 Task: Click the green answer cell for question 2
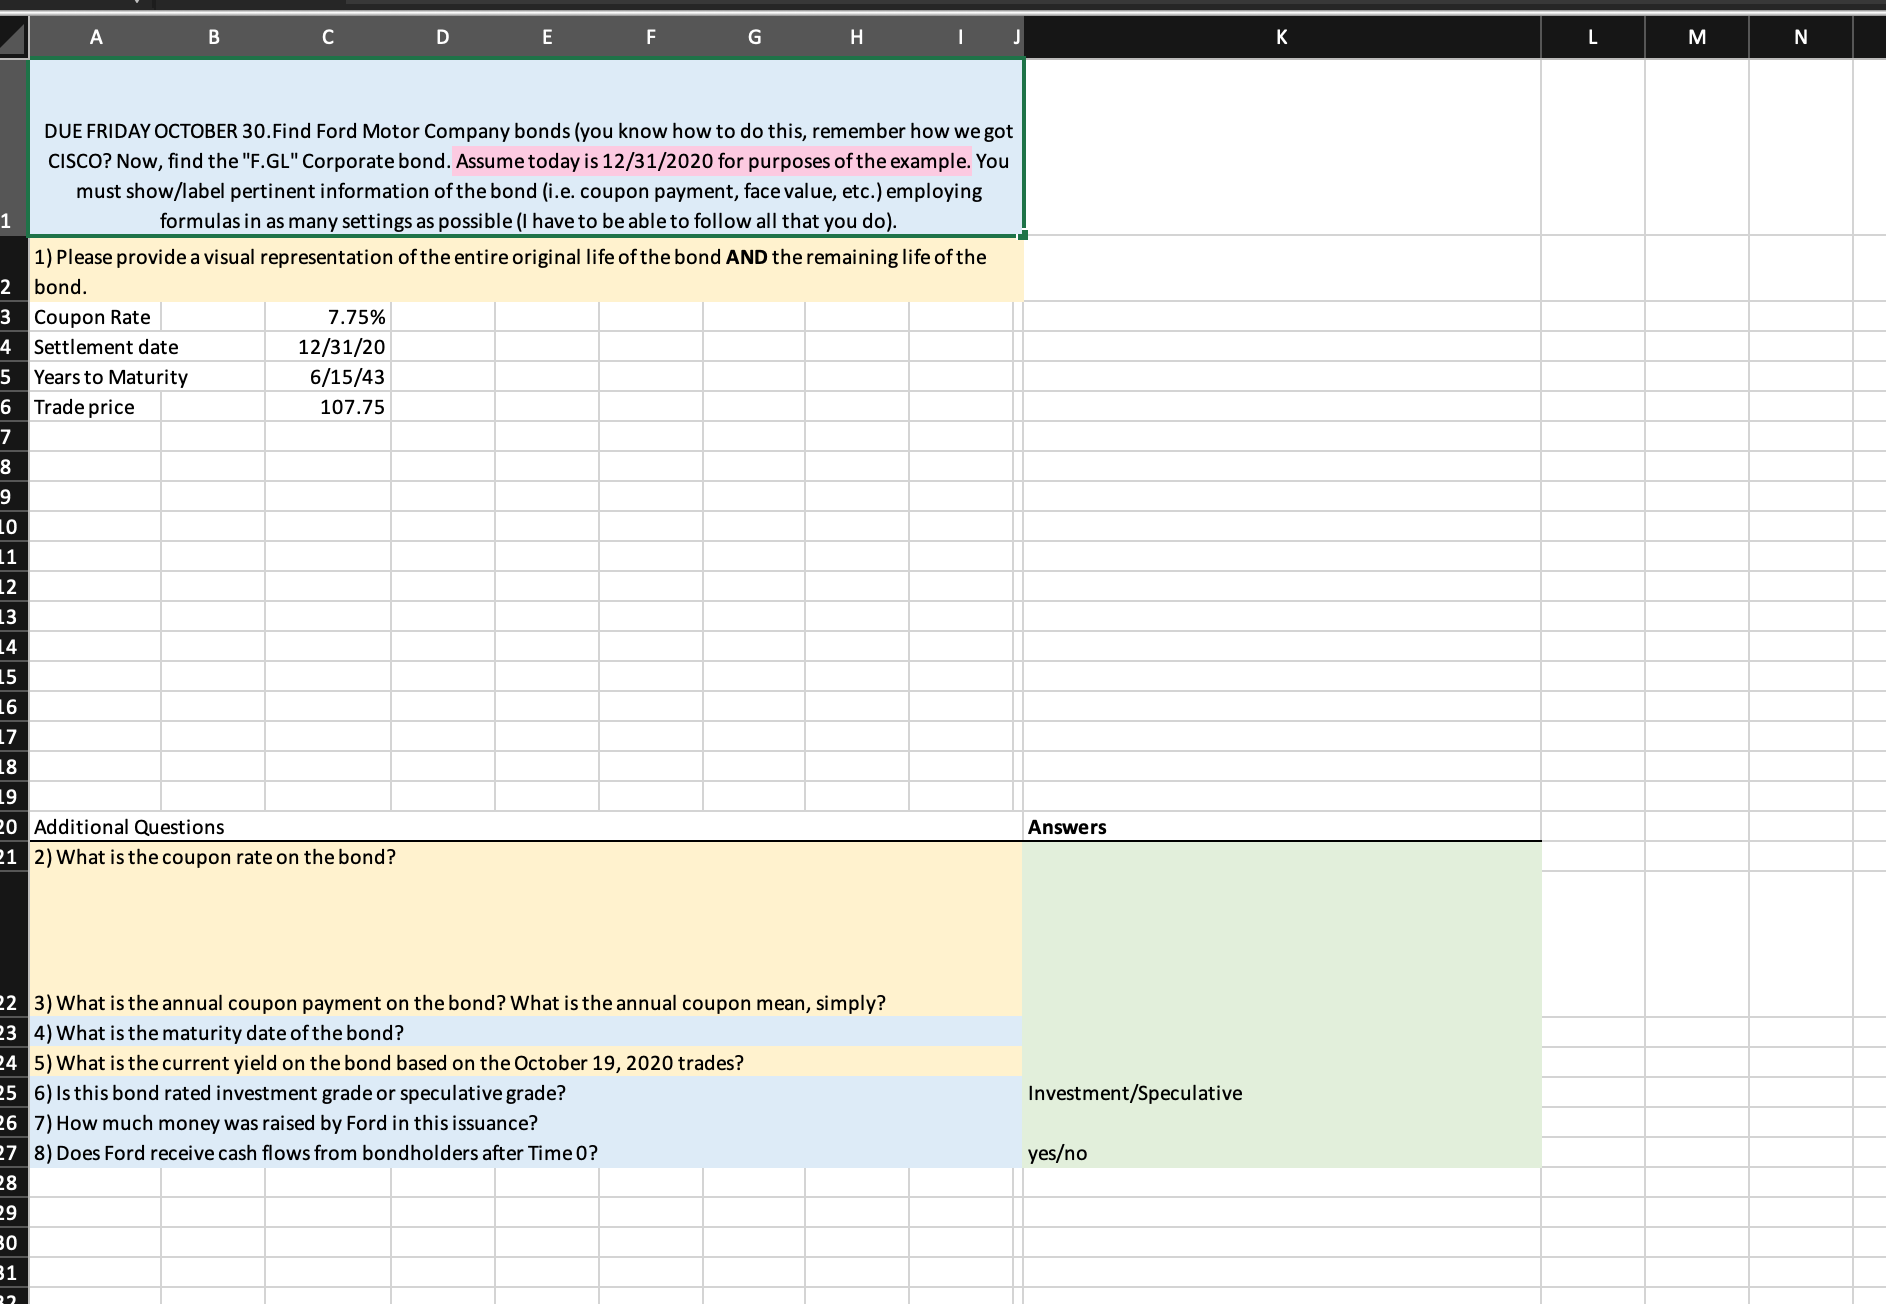(1282, 857)
